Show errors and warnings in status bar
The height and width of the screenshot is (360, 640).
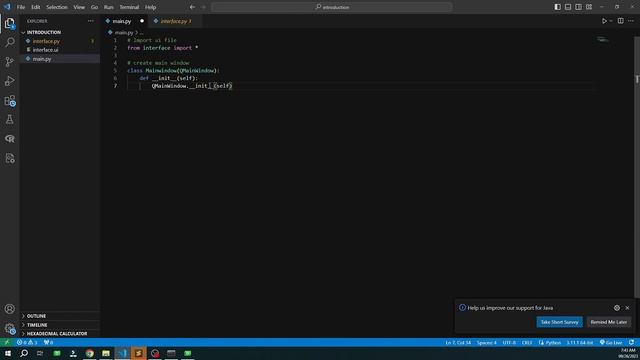(27, 342)
